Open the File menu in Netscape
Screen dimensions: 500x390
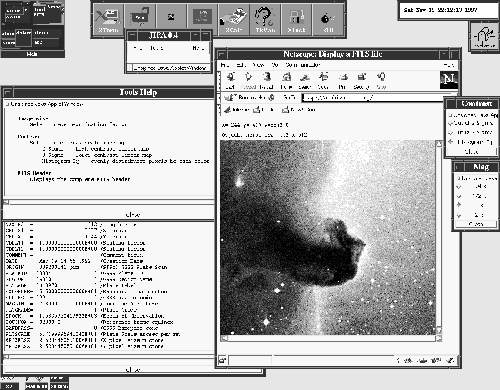click(225, 65)
